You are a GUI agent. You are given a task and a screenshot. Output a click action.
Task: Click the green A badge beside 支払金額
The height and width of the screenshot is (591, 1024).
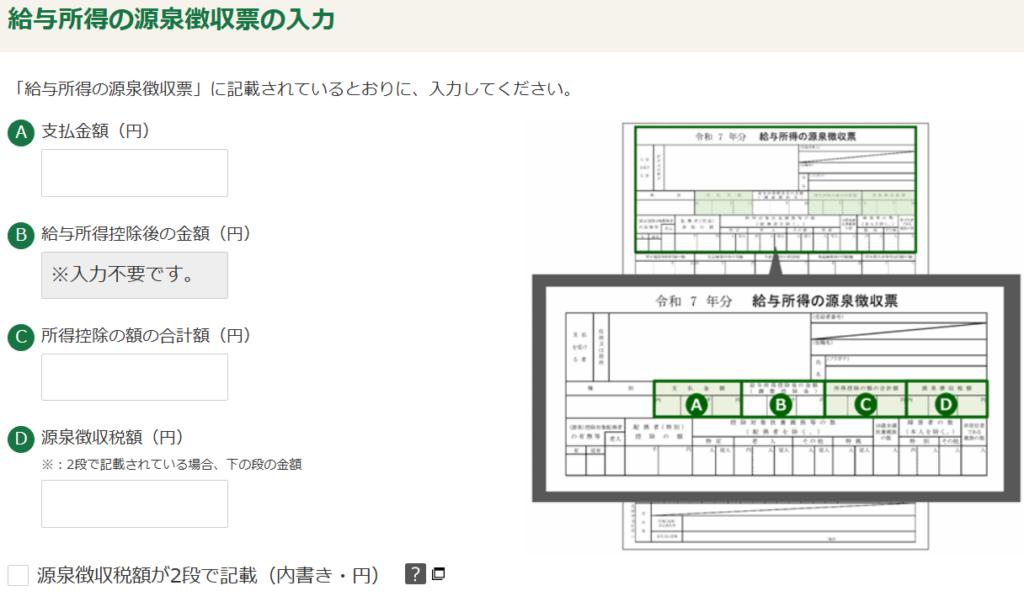(x=20, y=132)
